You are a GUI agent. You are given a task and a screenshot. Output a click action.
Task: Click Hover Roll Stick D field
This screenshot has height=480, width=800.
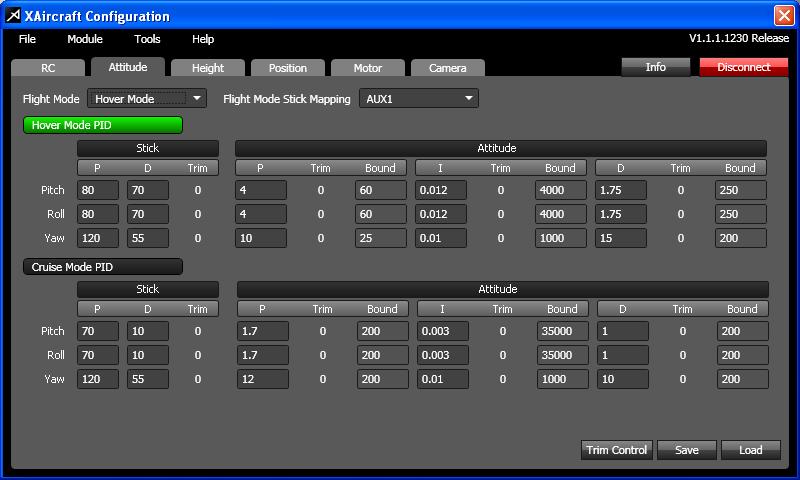pos(147,214)
